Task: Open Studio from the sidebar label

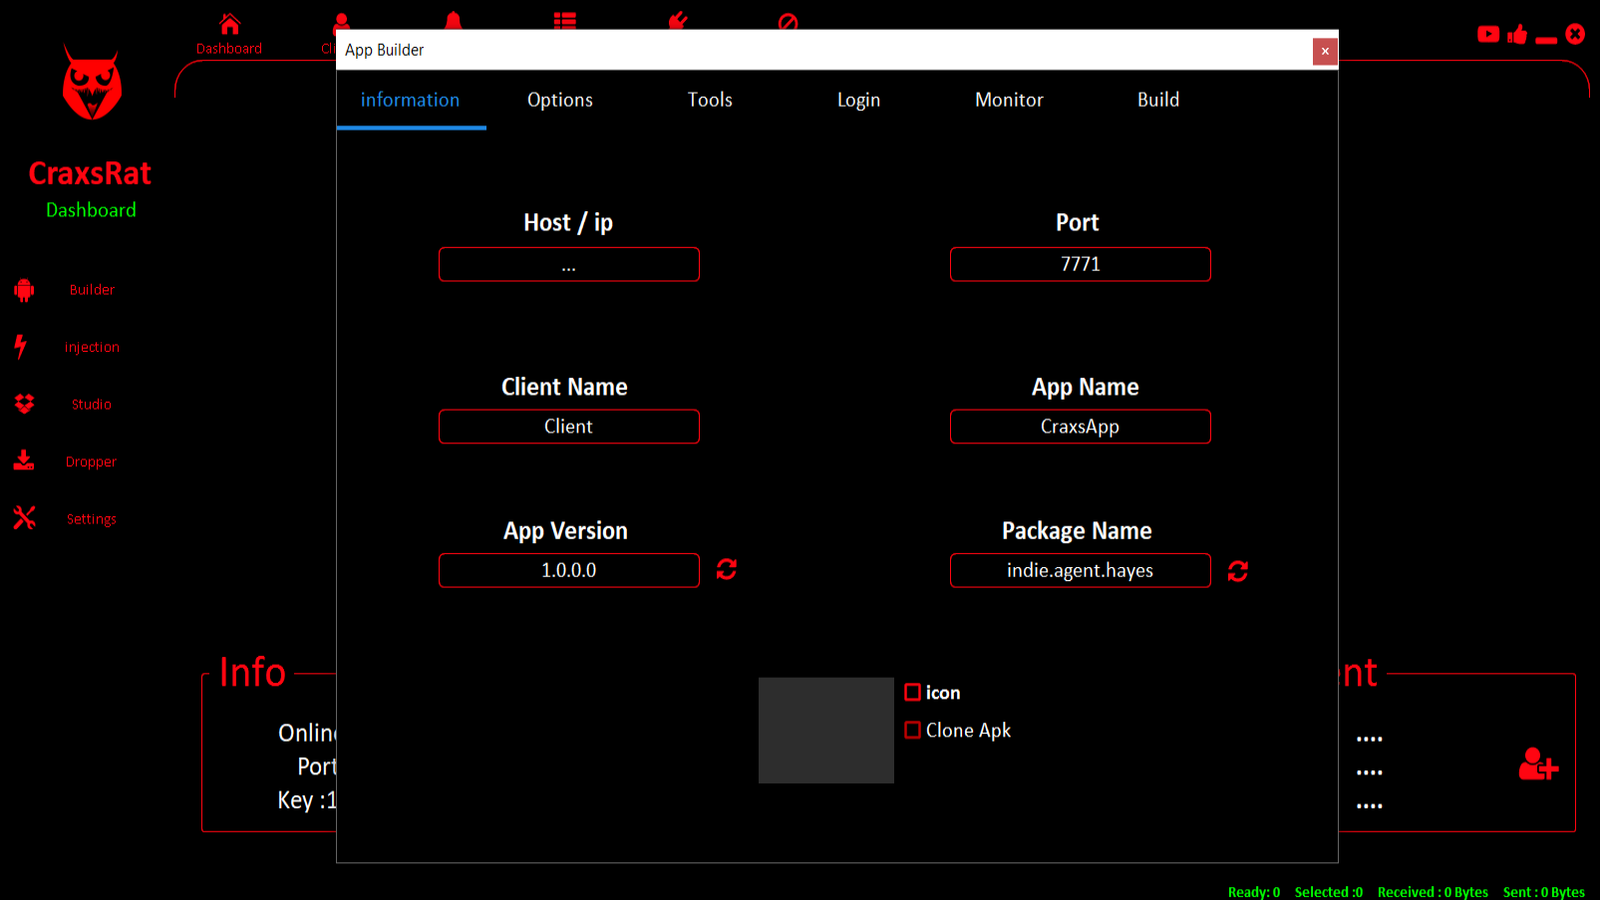Action: [x=92, y=404]
